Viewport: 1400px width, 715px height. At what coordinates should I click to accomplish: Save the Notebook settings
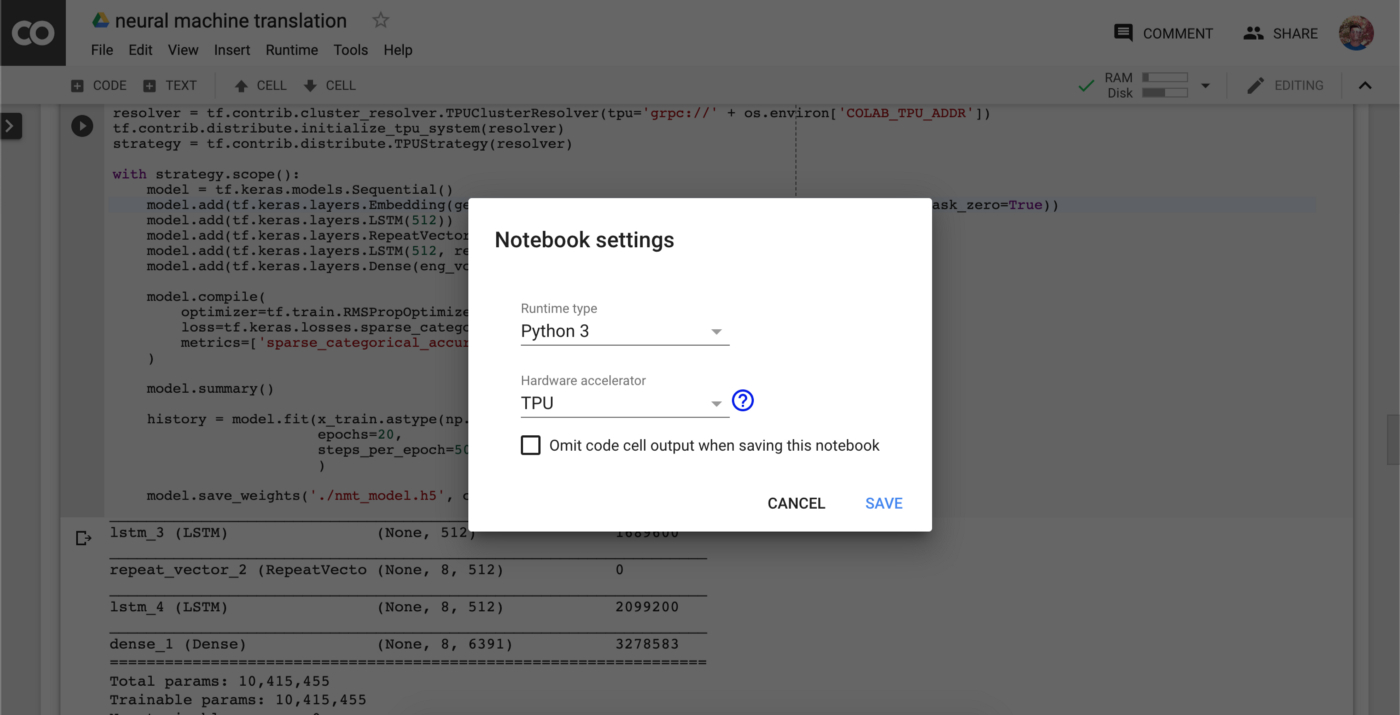pos(884,504)
